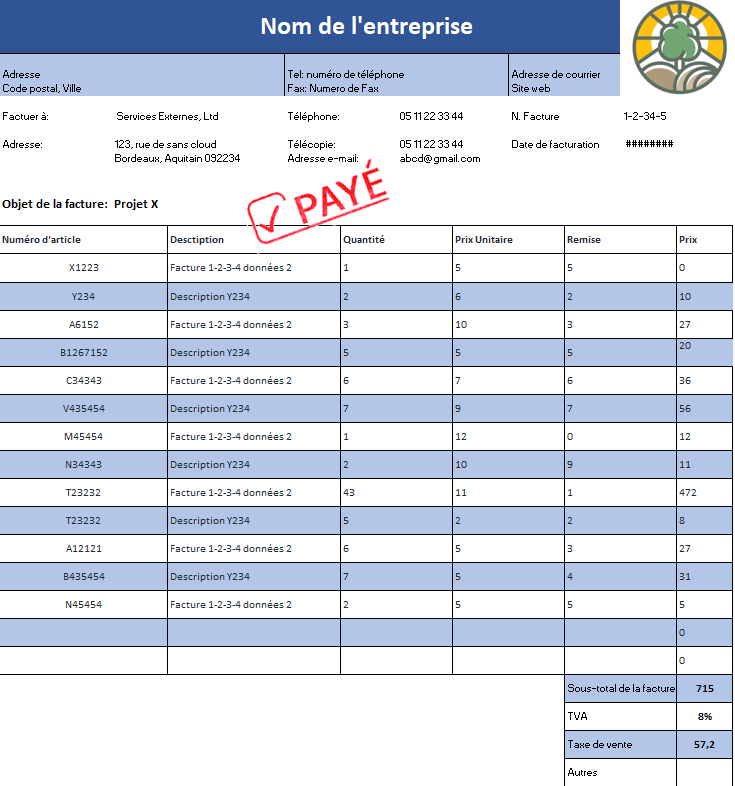Select the red PAYÉ stamp image

pos(318,203)
